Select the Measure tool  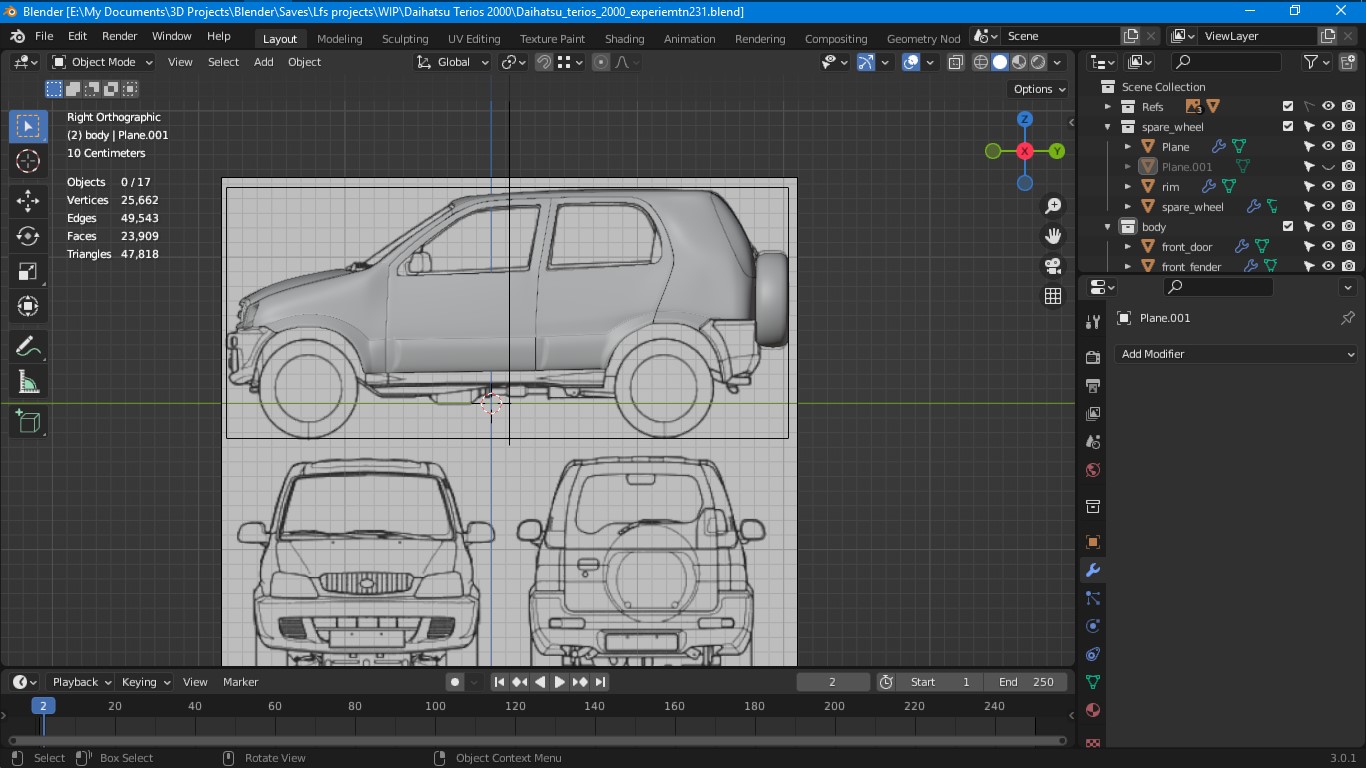click(28, 383)
